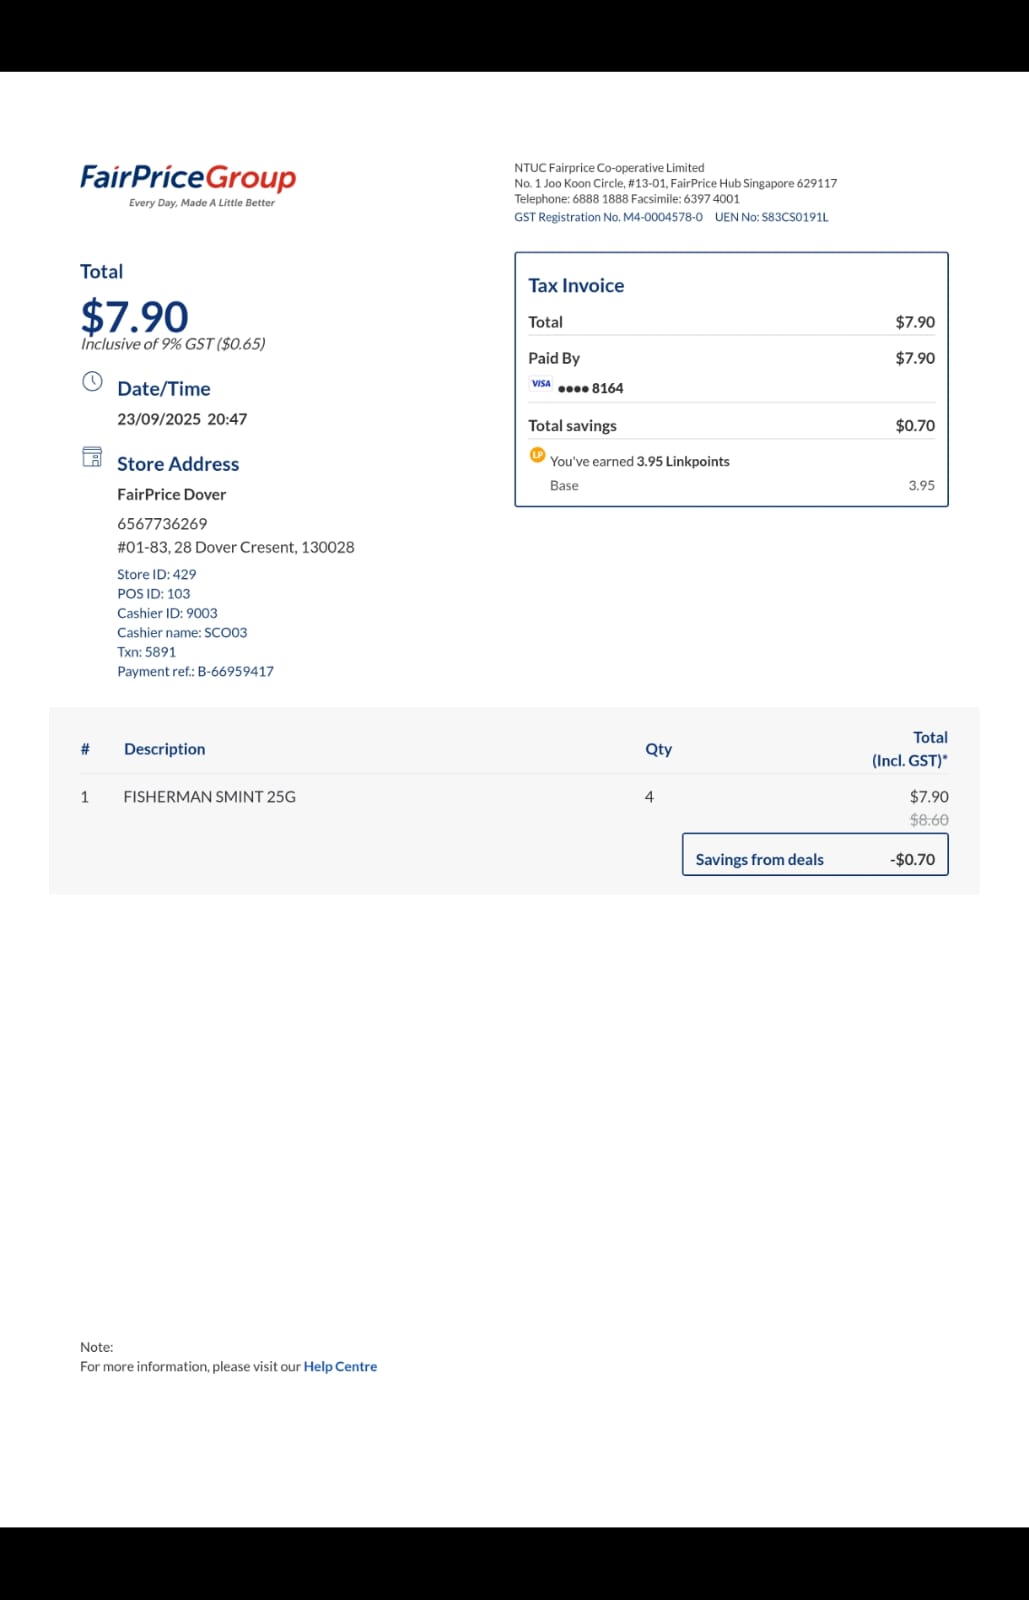1029x1600 pixels.
Task: Click the Payment ref. B-66959417 text
Action: (x=195, y=672)
